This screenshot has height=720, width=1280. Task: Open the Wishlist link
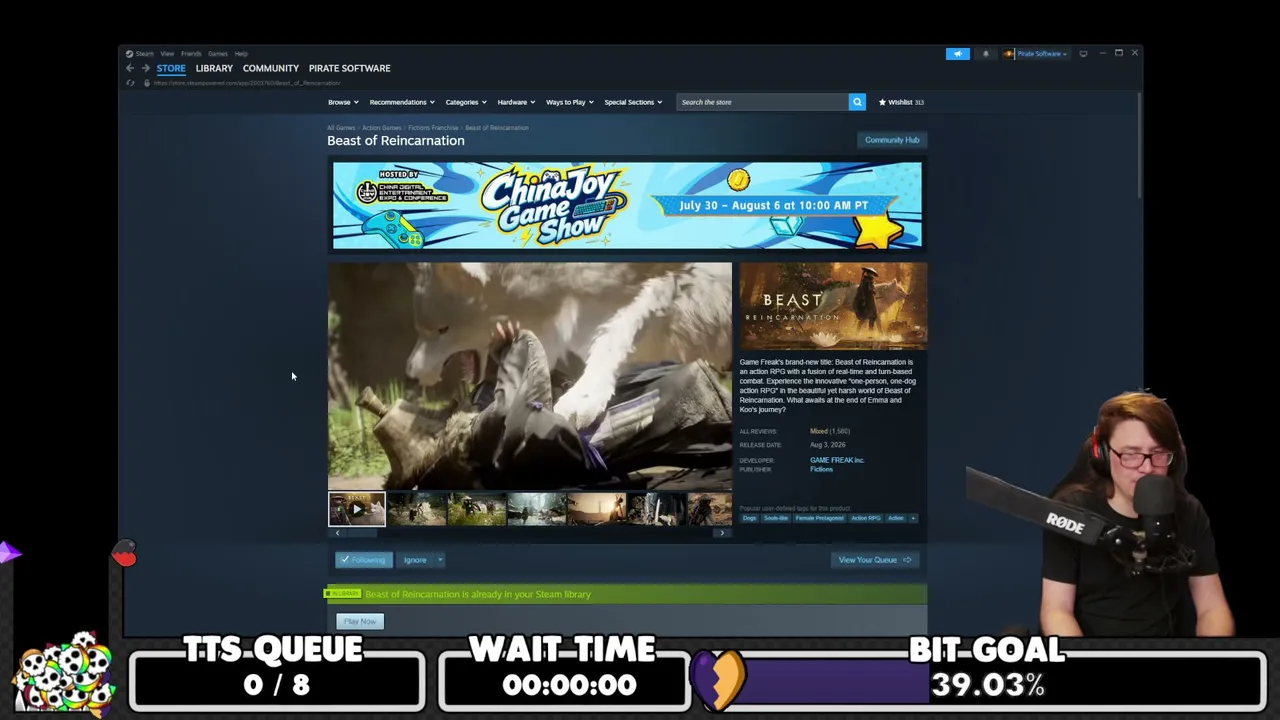pyautogui.click(x=901, y=102)
